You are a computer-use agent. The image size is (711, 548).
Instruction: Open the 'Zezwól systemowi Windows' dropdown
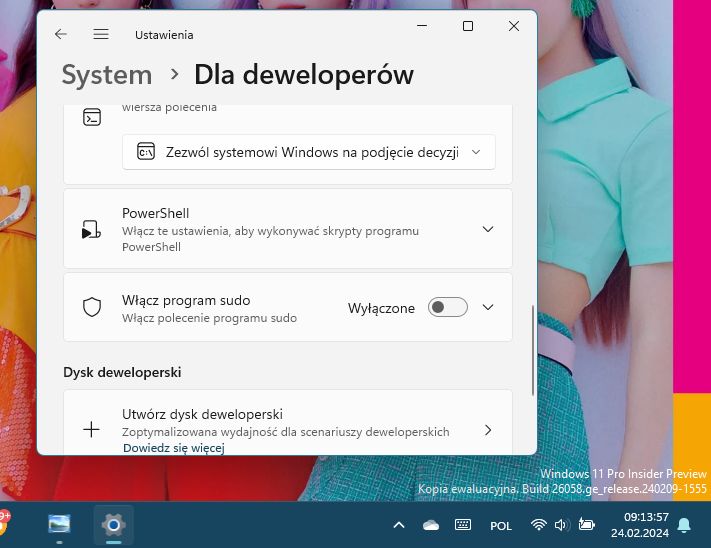pyautogui.click(x=308, y=152)
